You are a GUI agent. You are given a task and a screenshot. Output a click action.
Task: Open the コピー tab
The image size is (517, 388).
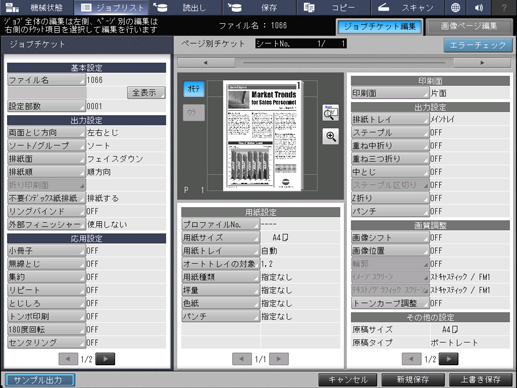tap(333, 8)
